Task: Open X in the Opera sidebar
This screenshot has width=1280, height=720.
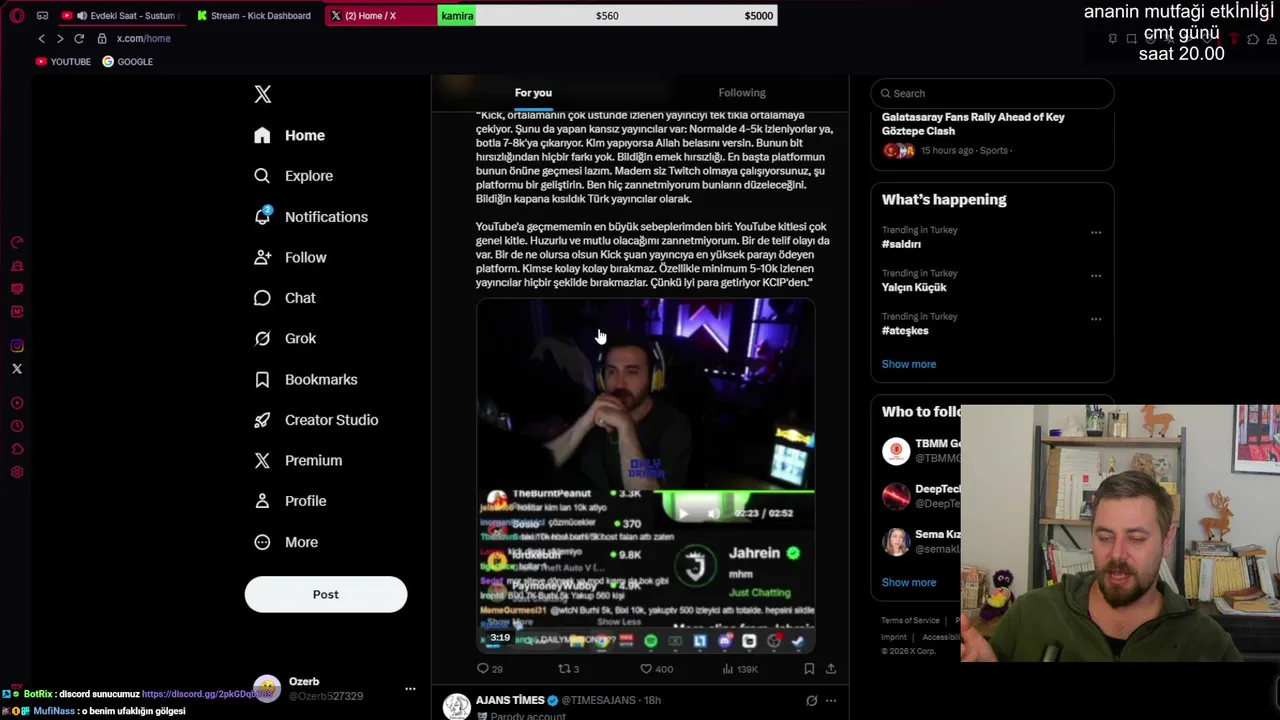Action: (x=17, y=369)
